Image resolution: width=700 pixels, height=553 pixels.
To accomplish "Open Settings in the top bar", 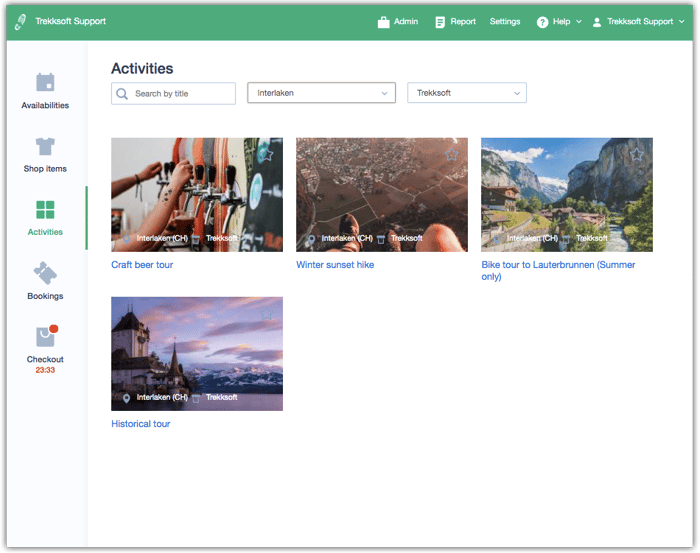I will 505,22.
